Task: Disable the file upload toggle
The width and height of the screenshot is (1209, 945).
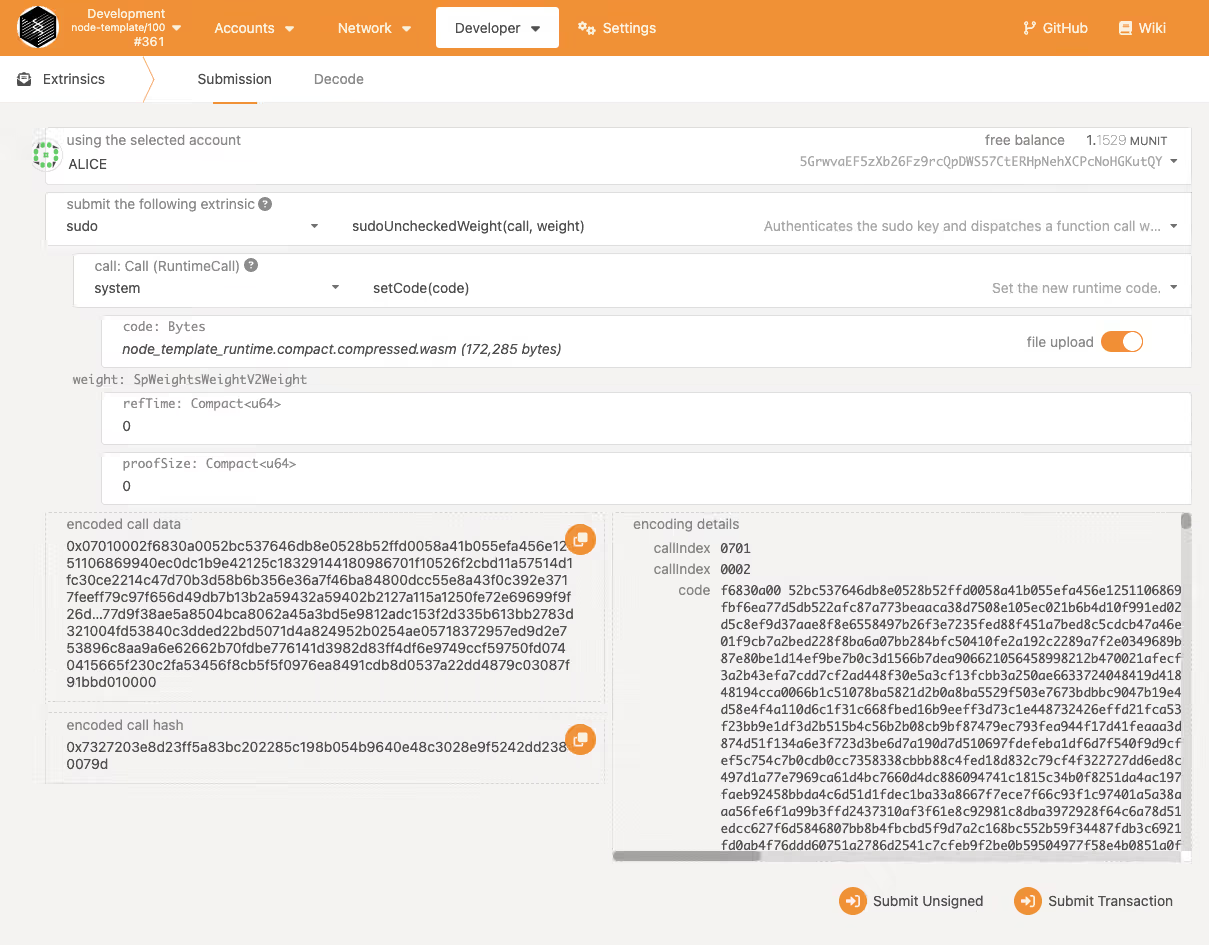Action: point(1121,342)
